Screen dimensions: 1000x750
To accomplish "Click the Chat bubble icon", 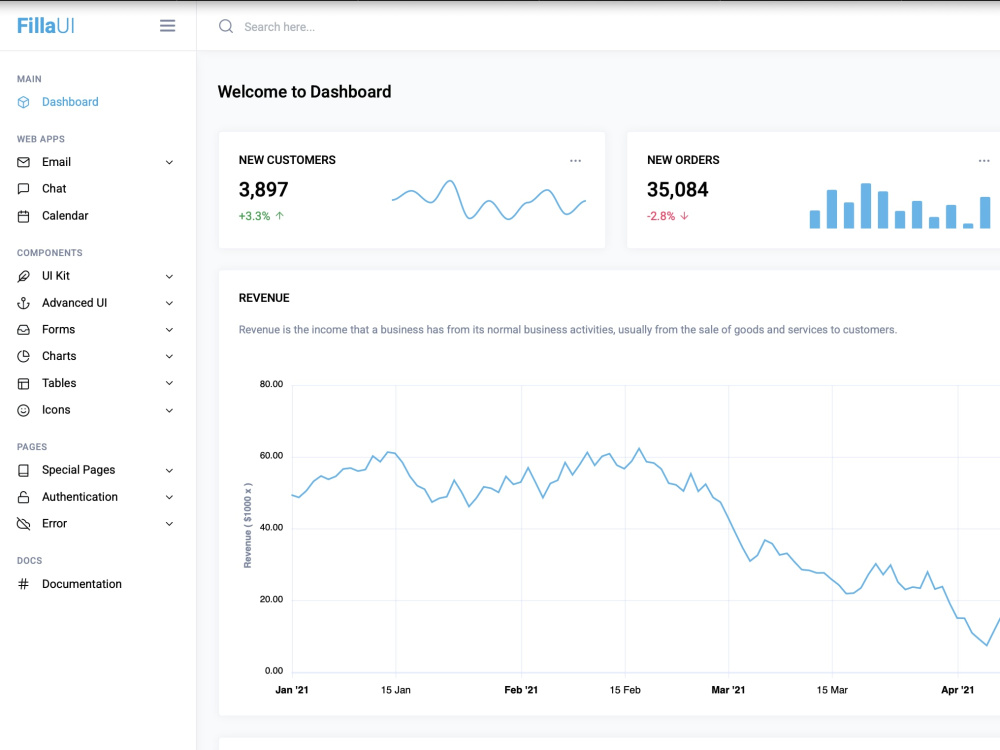I will [24, 189].
